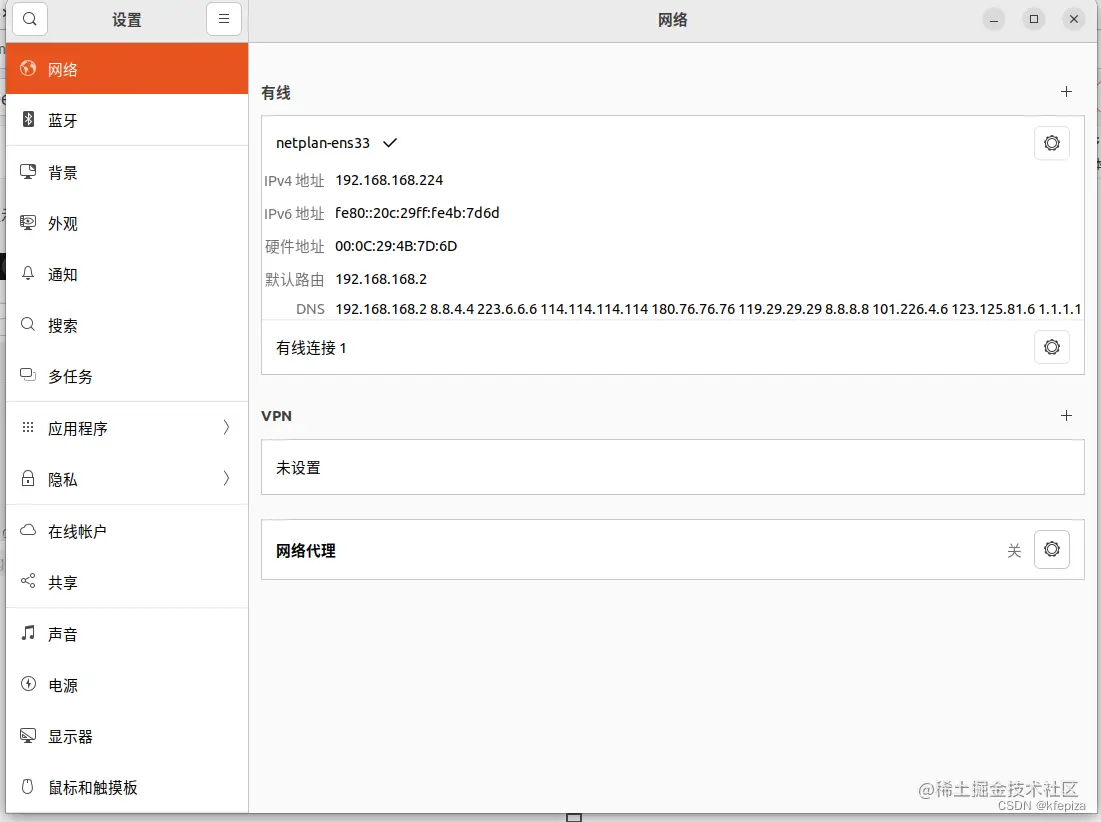Screen dimensions: 1101x822
Task: Click IPv6 address fe80::20c:29ff:fe4b:7d6d
Action: [417, 213]
